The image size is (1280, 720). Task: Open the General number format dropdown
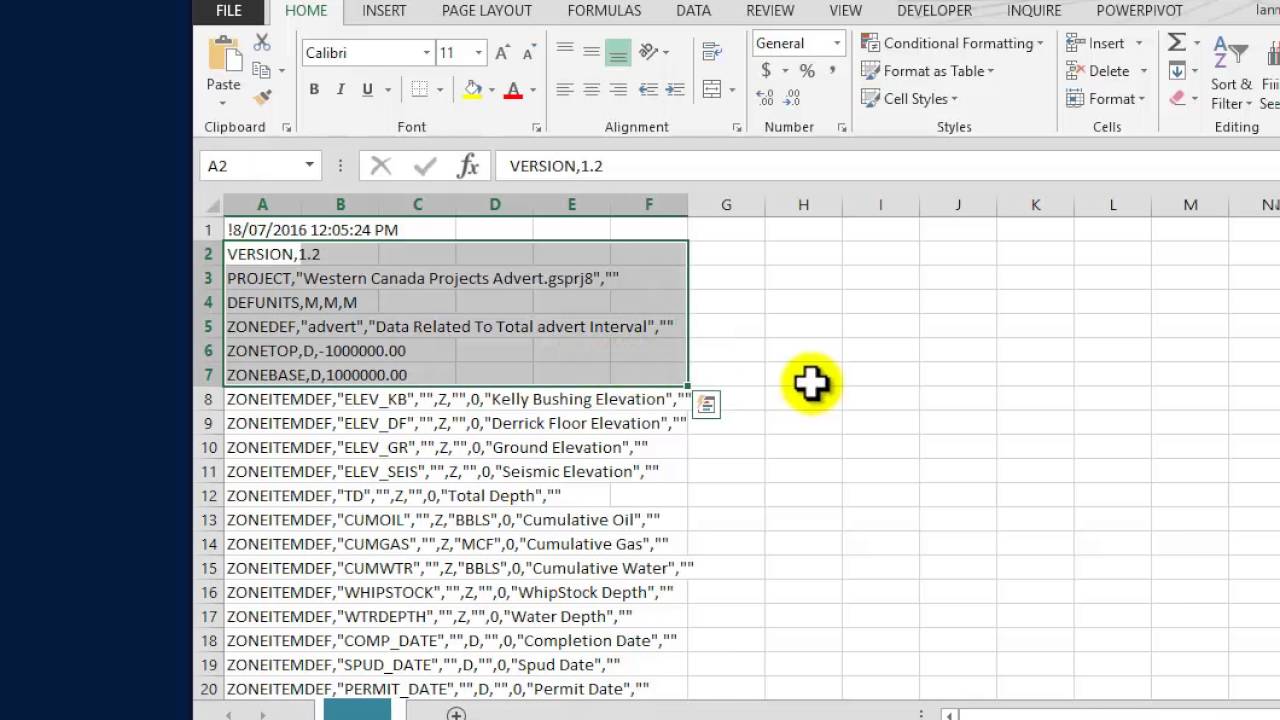coord(836,43)
